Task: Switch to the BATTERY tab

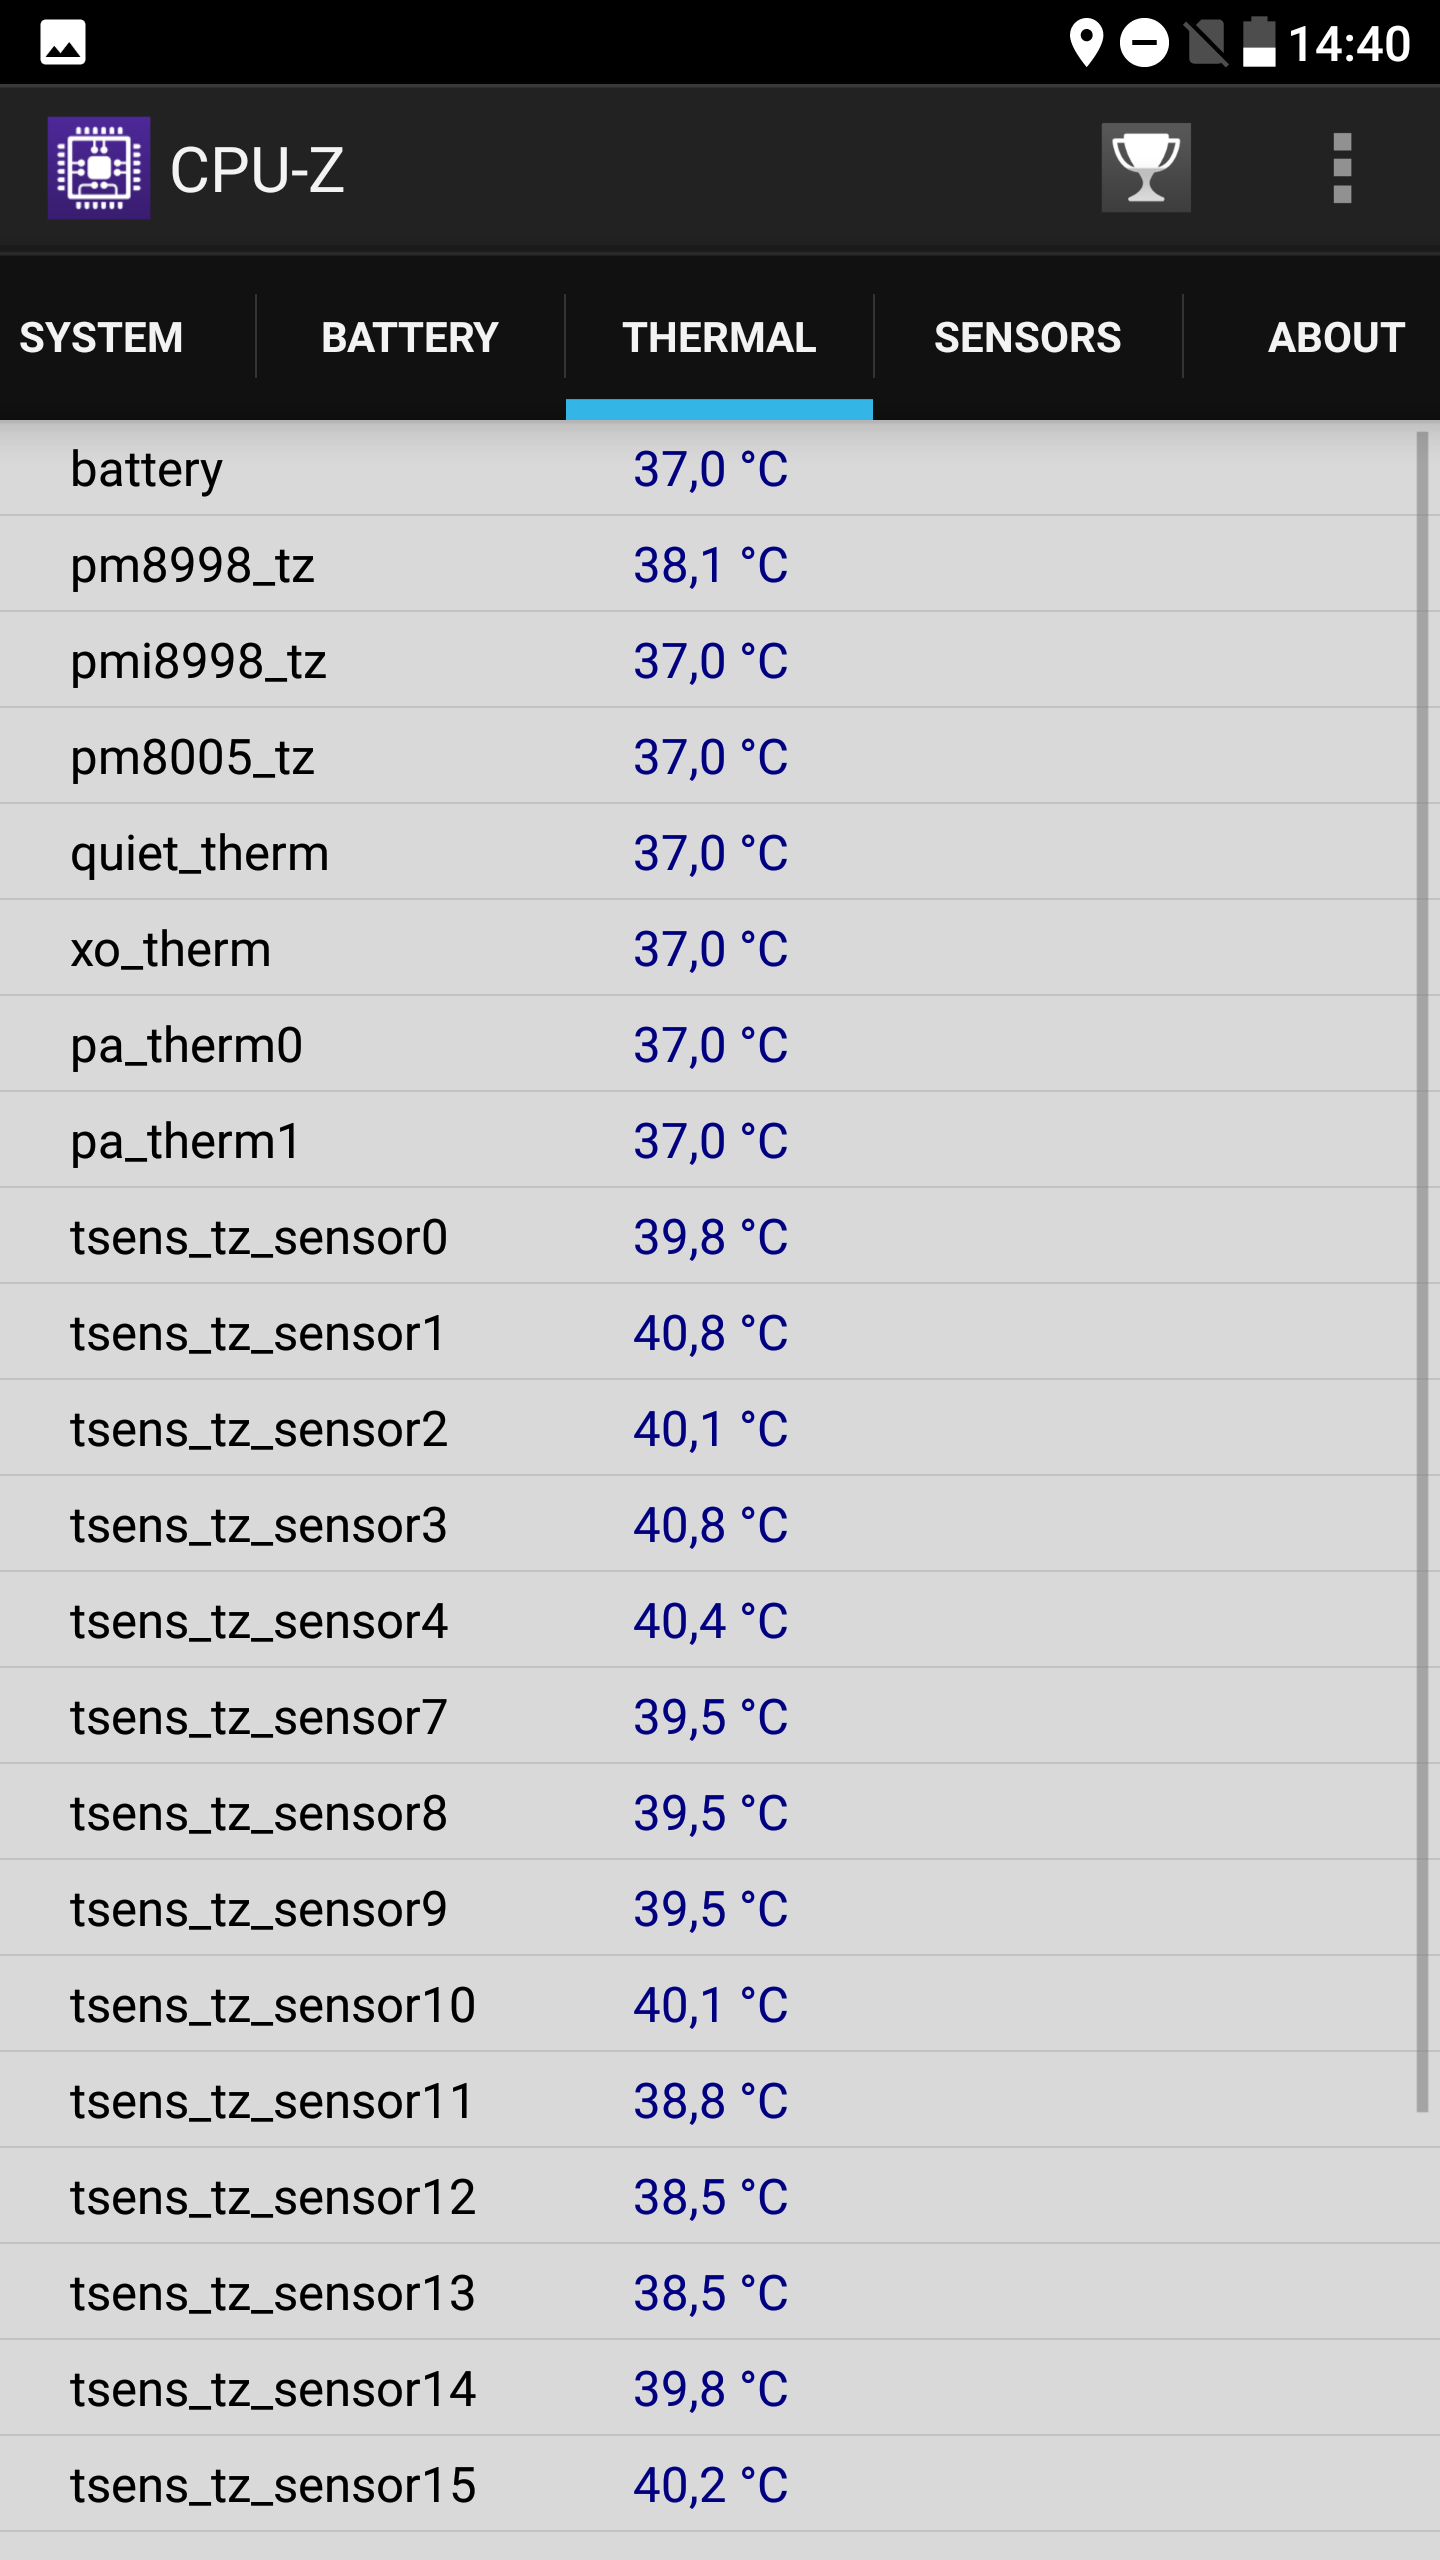Action: coord(410,338)
